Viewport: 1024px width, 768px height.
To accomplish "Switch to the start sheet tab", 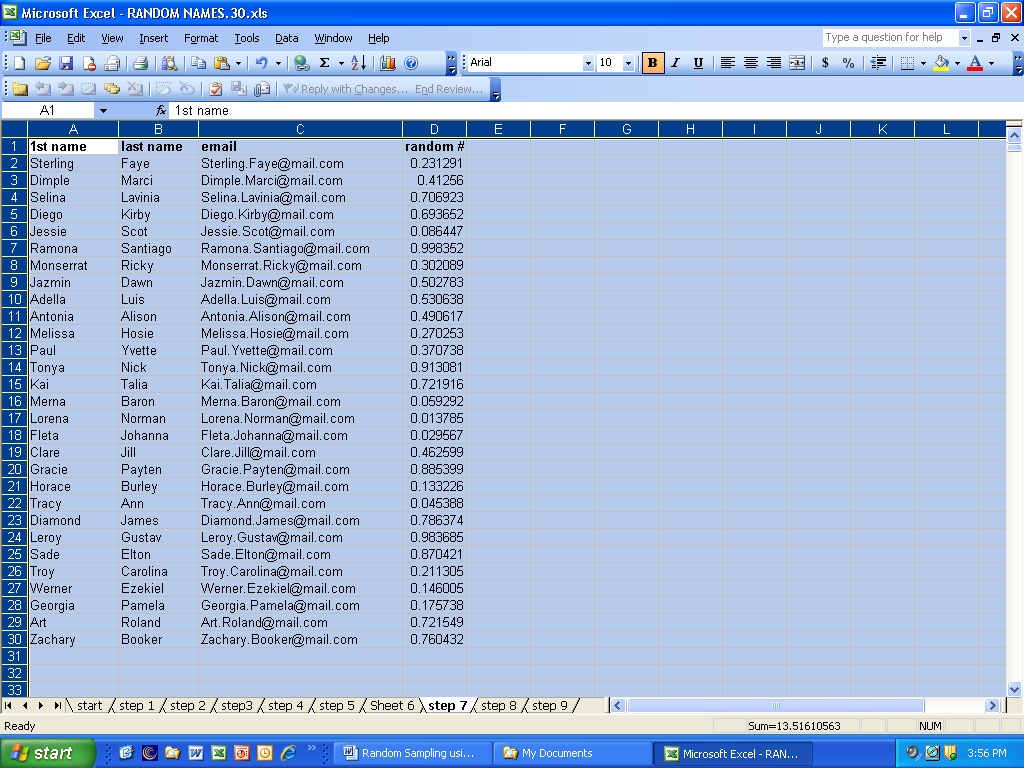I will pyautogui.click(x=89, y=705).
